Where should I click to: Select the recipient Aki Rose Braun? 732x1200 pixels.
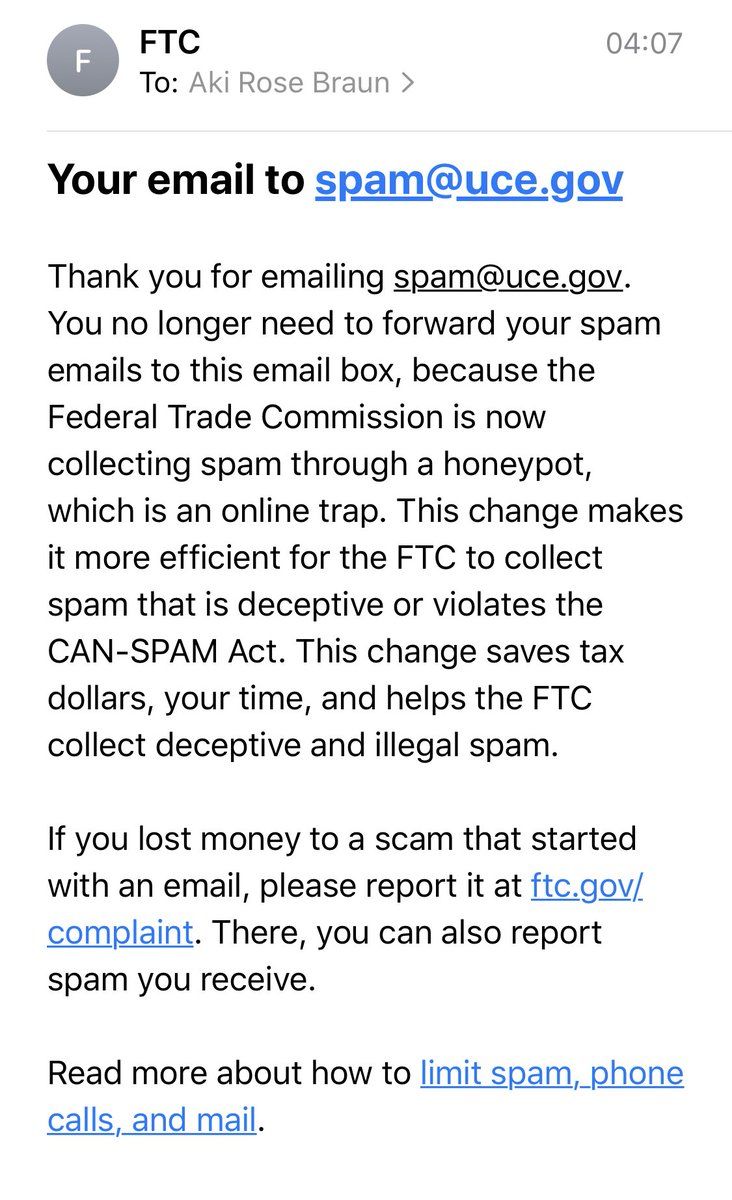pyautogui.click(x=288, y=83)
